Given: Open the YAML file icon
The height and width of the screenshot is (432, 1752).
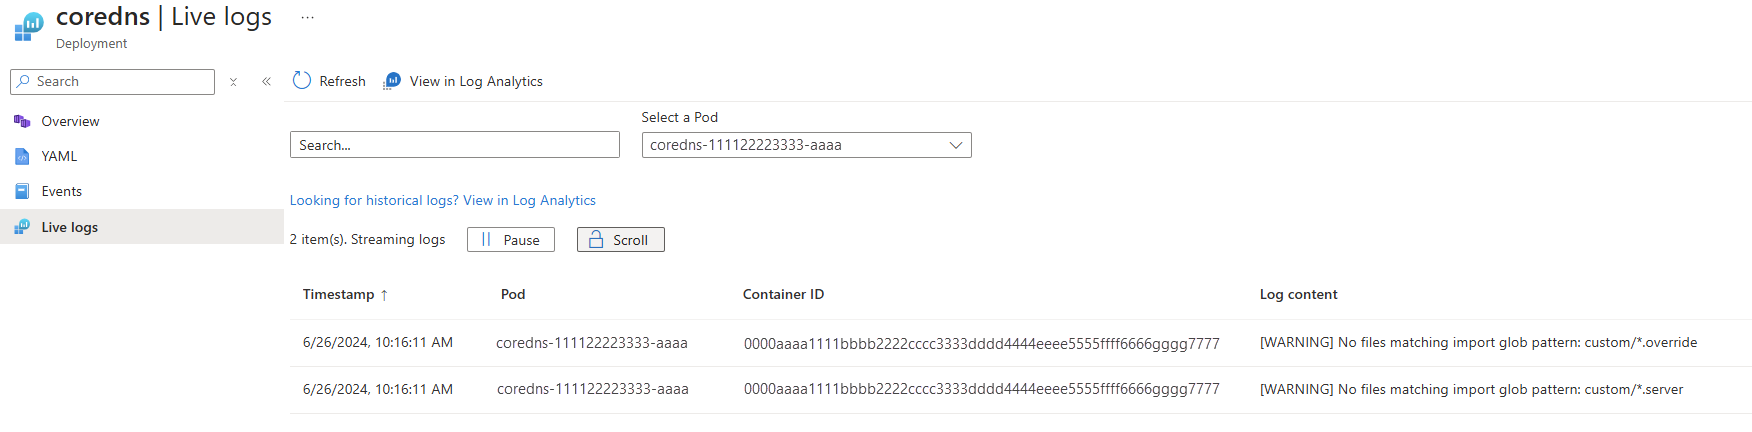Looking at the screenshot, I should click(x=22, y=156).
